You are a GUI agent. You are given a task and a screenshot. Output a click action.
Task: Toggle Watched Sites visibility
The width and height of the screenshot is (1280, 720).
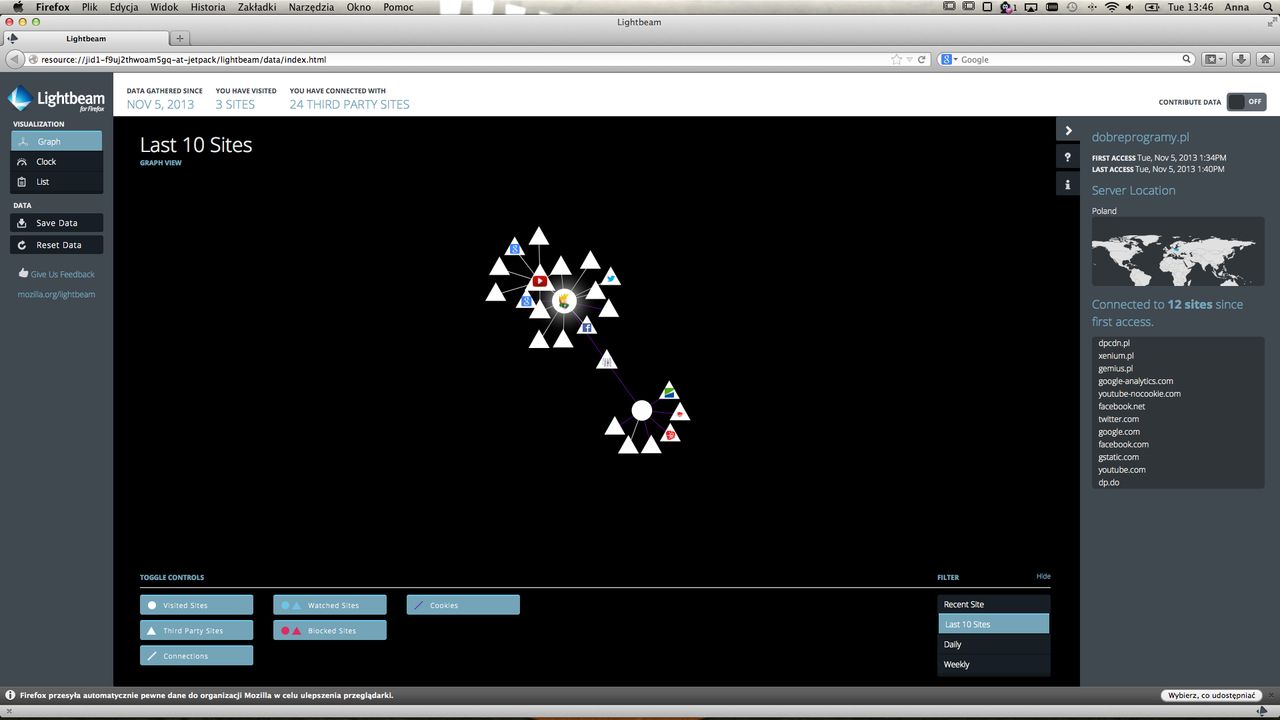pyautogui.click(x=330, y=605)
